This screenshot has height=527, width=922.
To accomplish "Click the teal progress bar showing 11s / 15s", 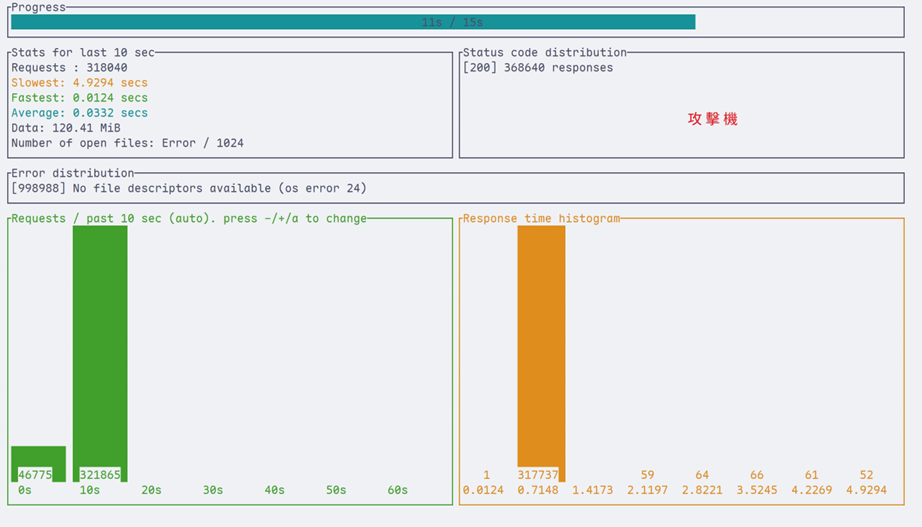I will (x=352, y=22).
